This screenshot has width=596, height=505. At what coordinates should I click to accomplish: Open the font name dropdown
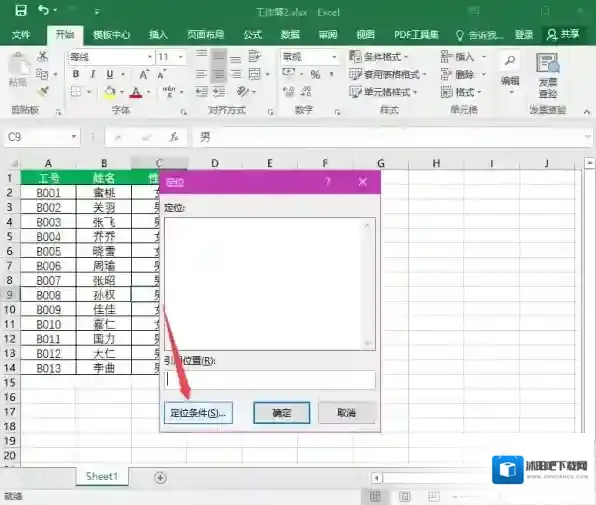click(x=150, y=57)
